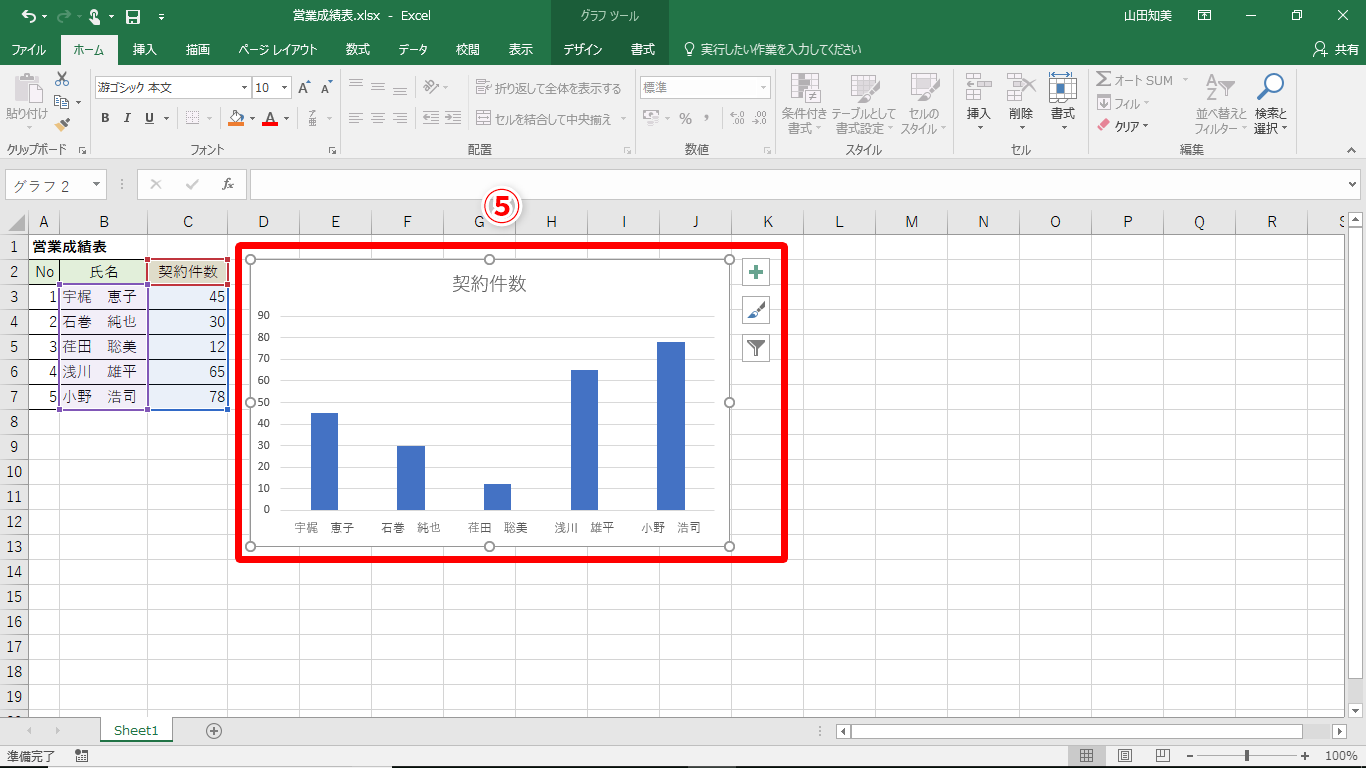Image resolution: width=1366 pixels, height=768 pixels.
Task: Add a new sheet with the plus button
Action: (x=214, y=731)
